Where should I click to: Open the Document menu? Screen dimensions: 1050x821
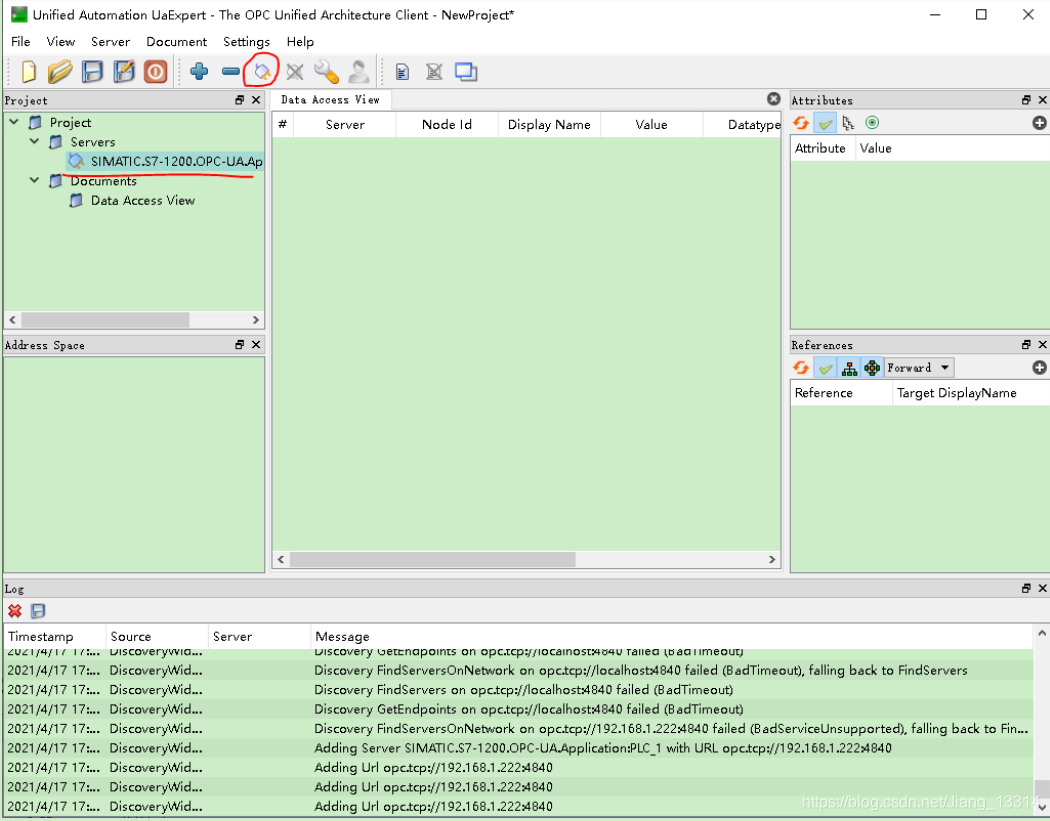176,42
